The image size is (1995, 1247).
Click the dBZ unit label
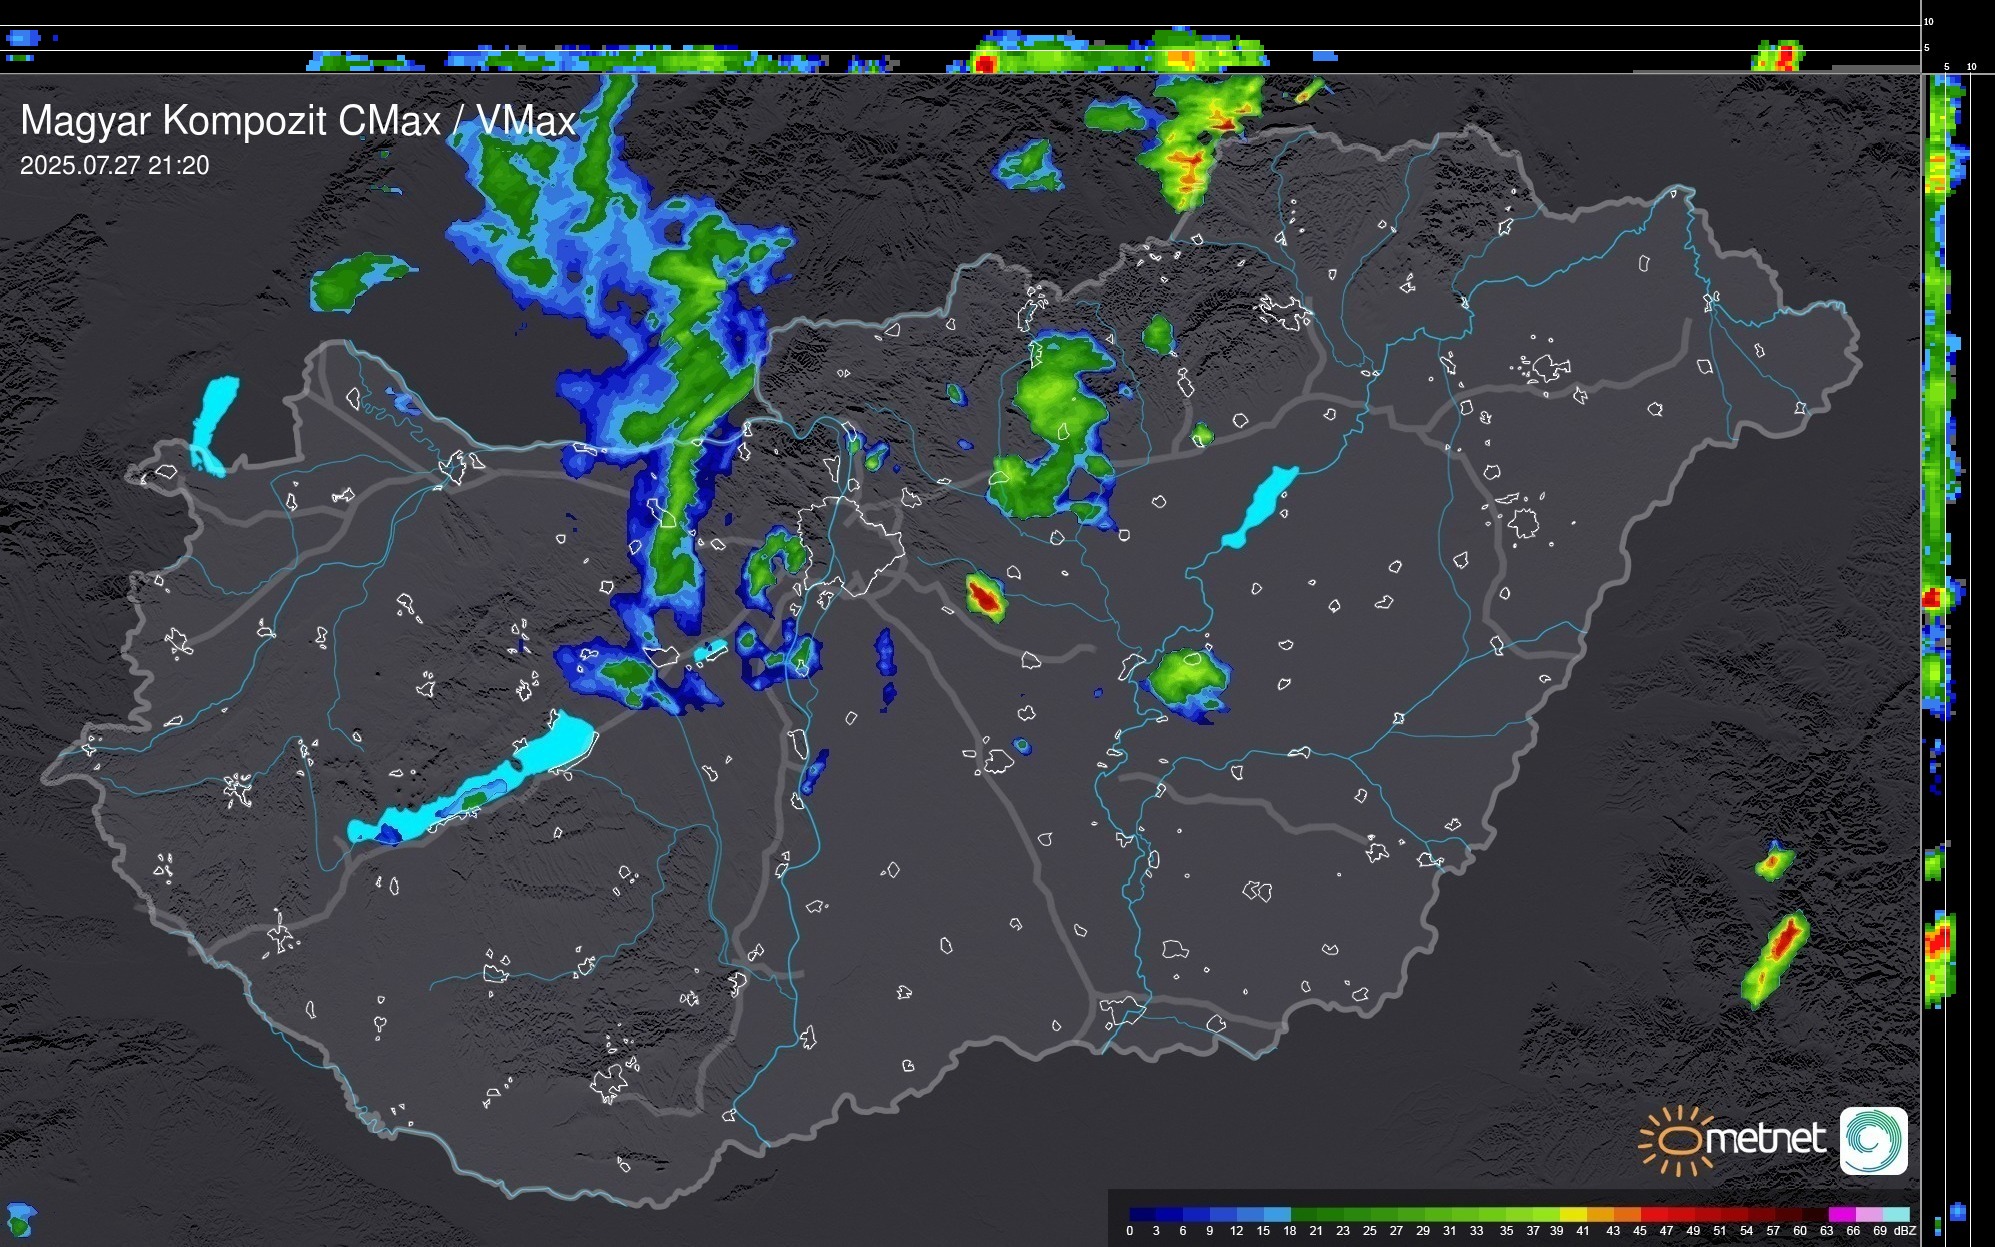(1905, 1231)
